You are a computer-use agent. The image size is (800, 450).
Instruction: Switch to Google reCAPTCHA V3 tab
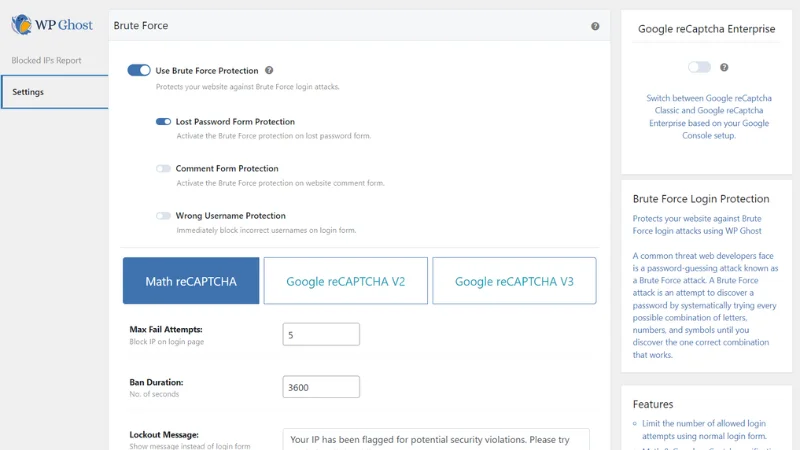(514, 281)
